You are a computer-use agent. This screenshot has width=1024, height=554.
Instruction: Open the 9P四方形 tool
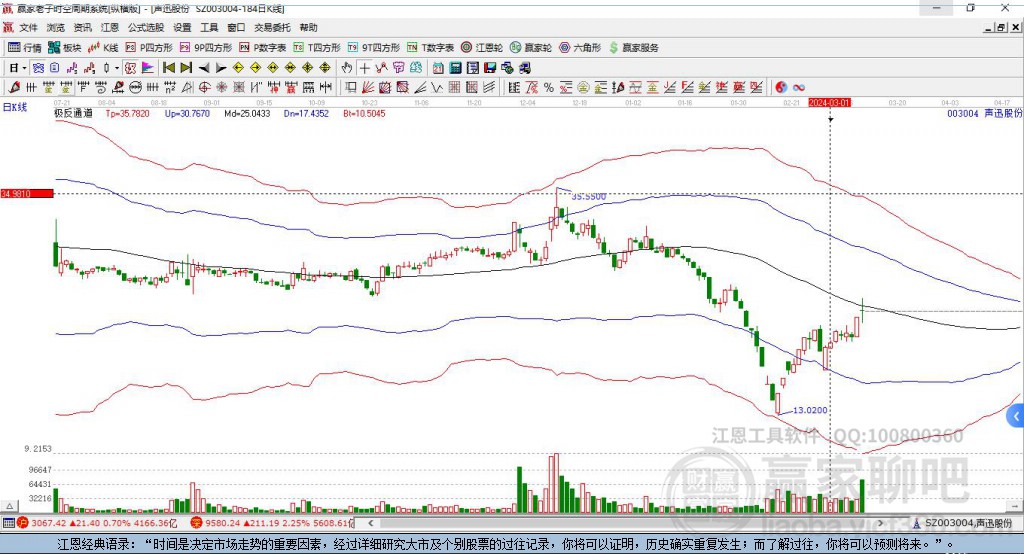point(206,48)
